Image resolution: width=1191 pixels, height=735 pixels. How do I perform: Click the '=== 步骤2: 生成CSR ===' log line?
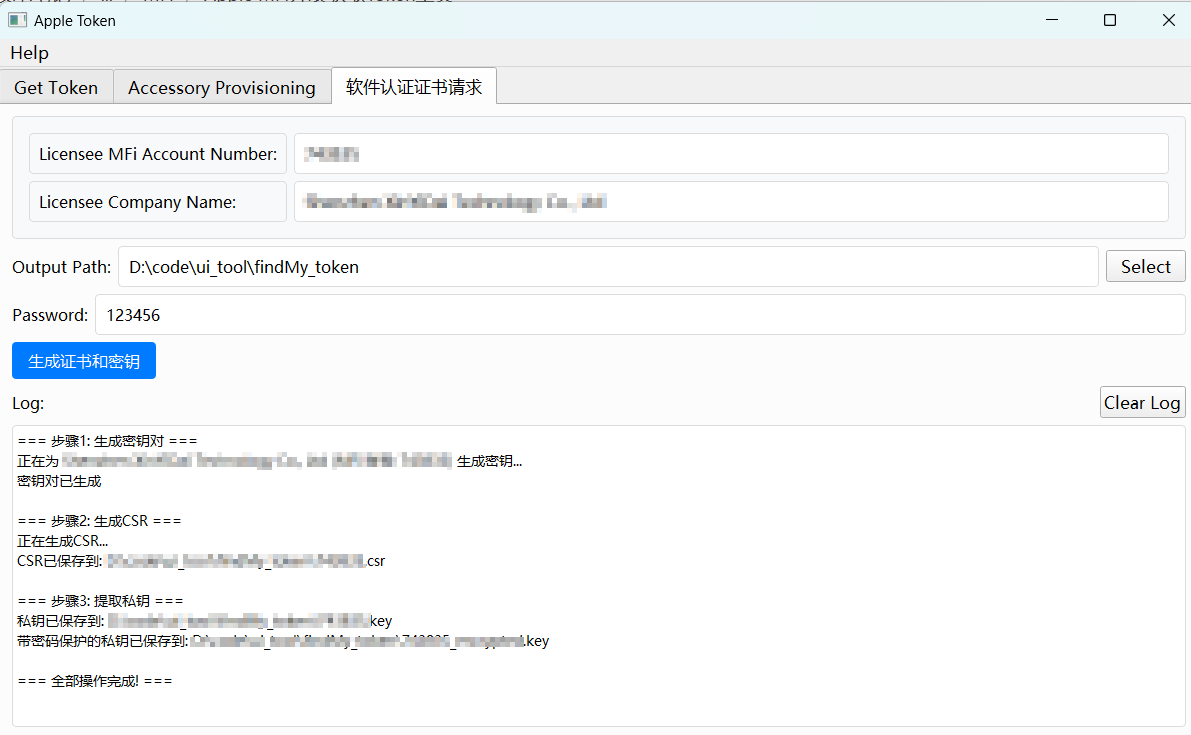pyautogui.click(x=100, y=521)
